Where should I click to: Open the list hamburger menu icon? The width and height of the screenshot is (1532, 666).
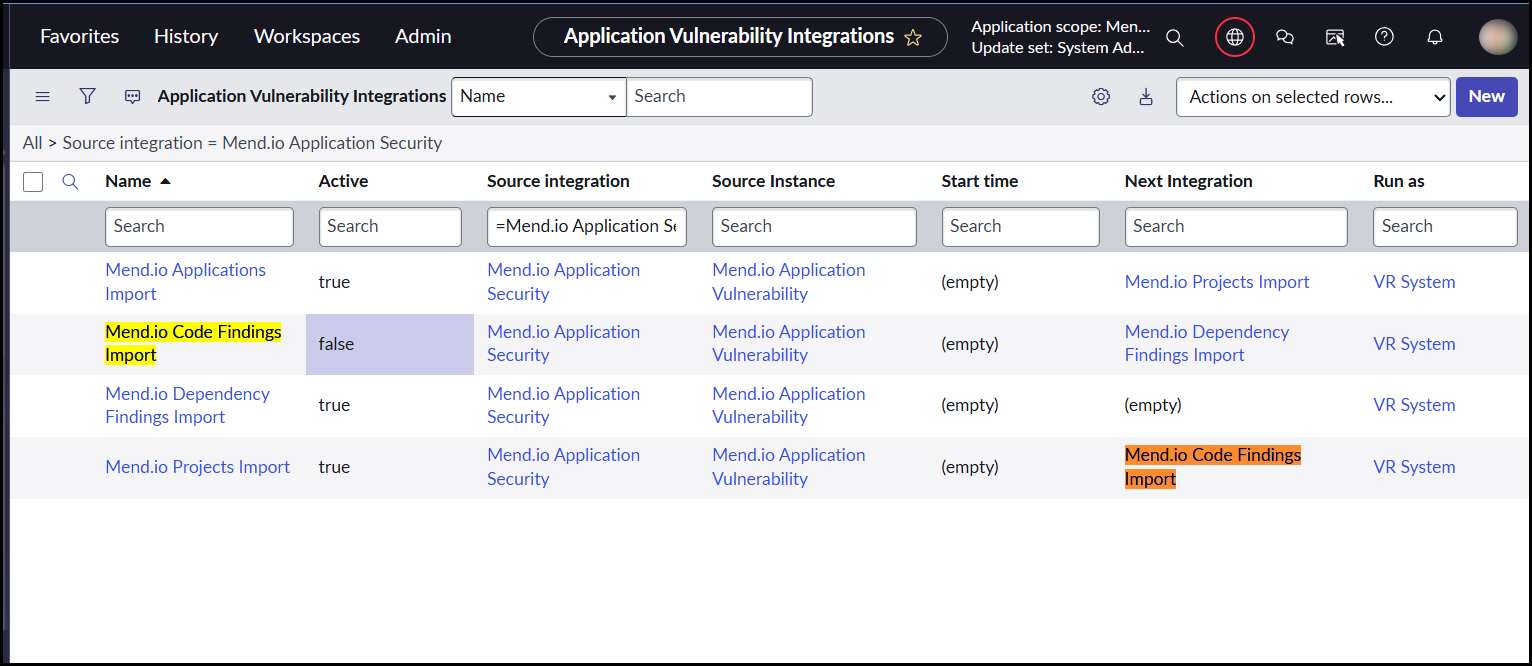[42, 96]
